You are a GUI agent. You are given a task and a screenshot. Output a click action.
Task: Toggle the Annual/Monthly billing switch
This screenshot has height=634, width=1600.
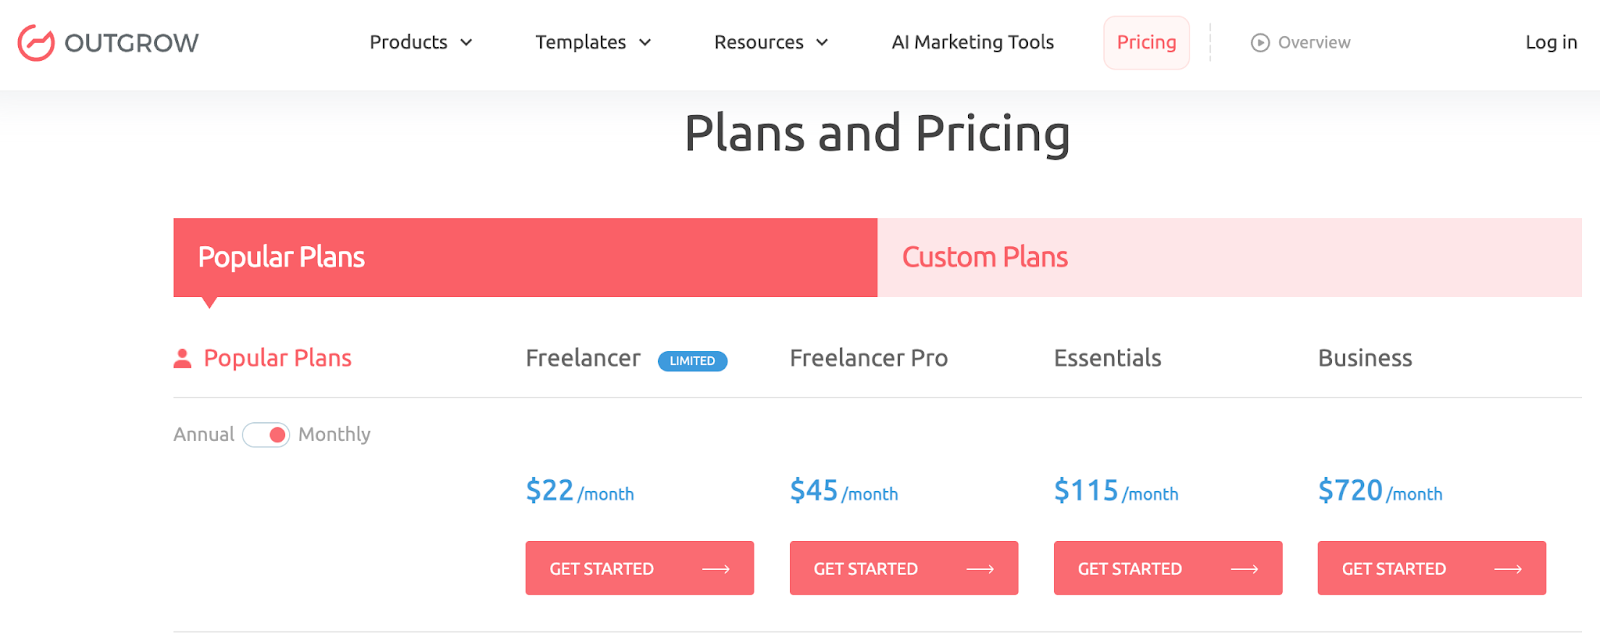(x=266, y=435)
